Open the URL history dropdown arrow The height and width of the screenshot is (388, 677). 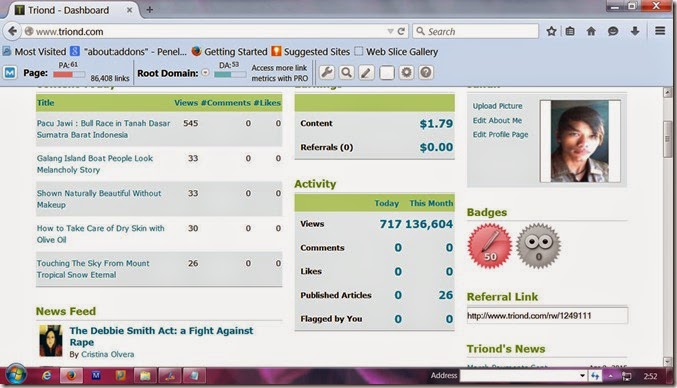point(390,31)
